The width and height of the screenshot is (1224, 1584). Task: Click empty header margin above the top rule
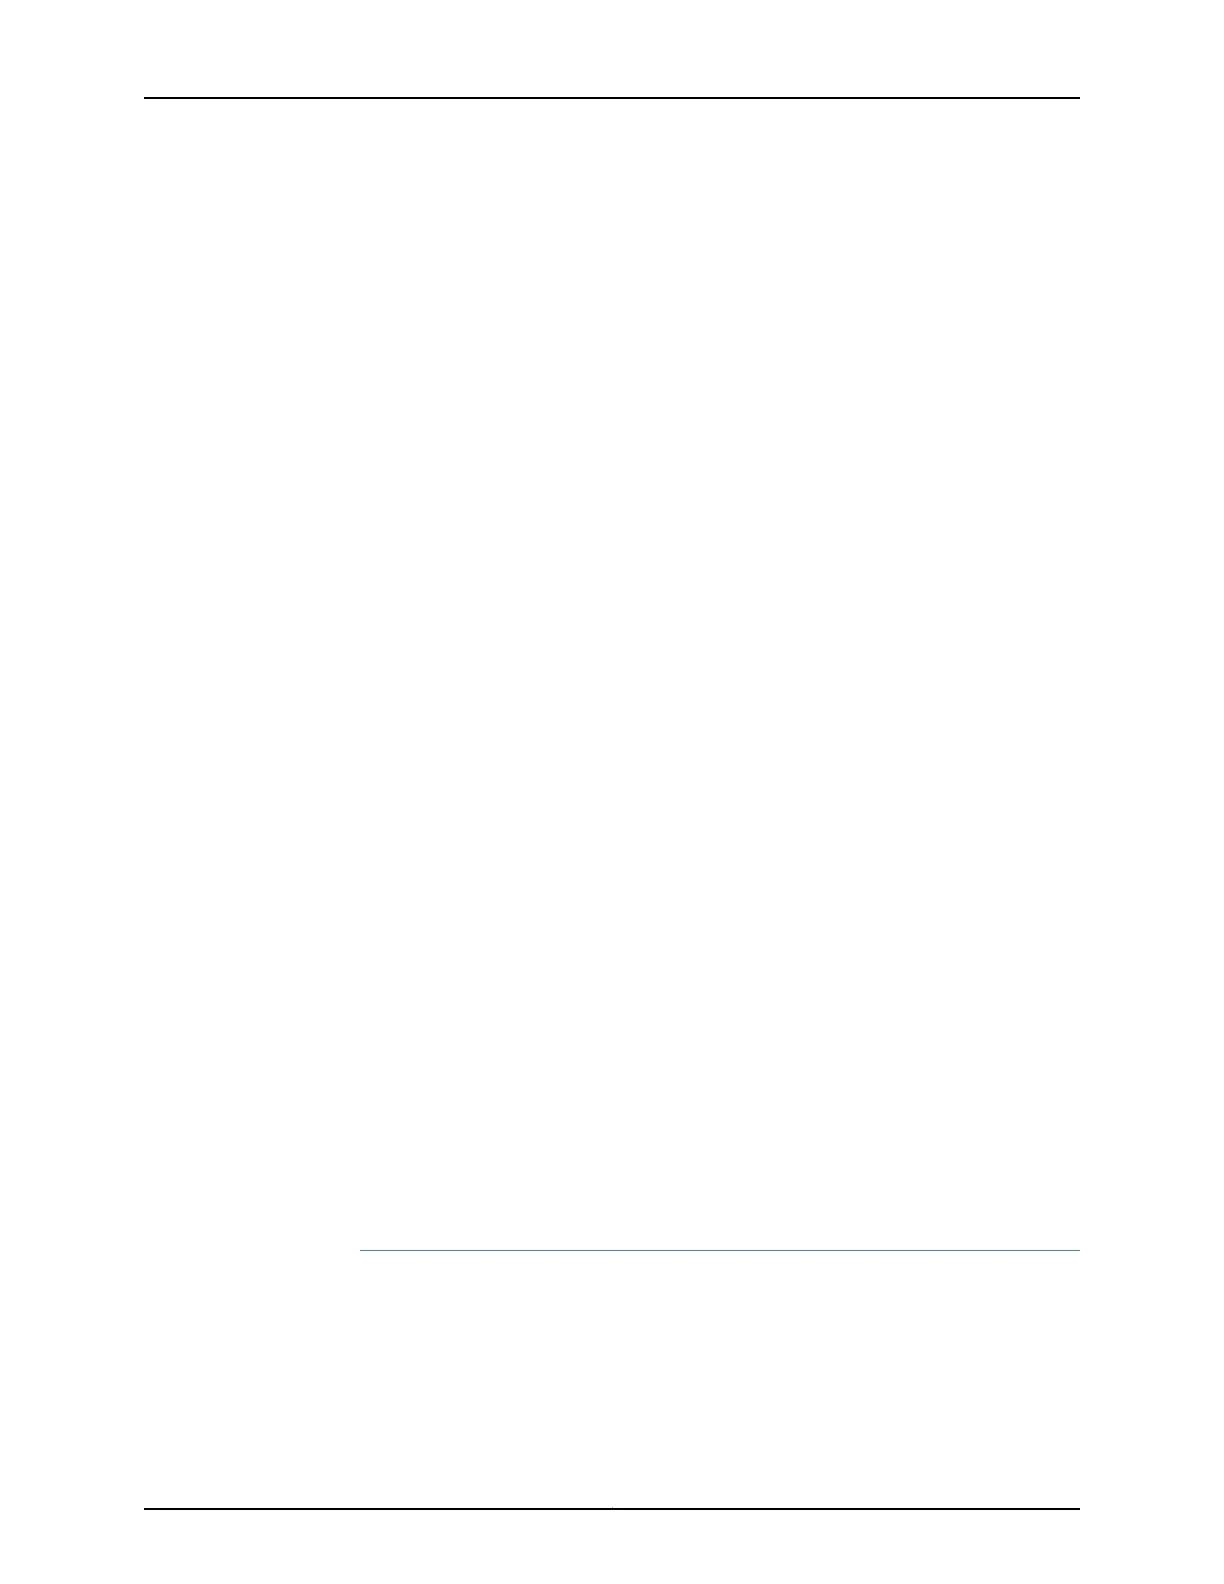pos(612,48)
